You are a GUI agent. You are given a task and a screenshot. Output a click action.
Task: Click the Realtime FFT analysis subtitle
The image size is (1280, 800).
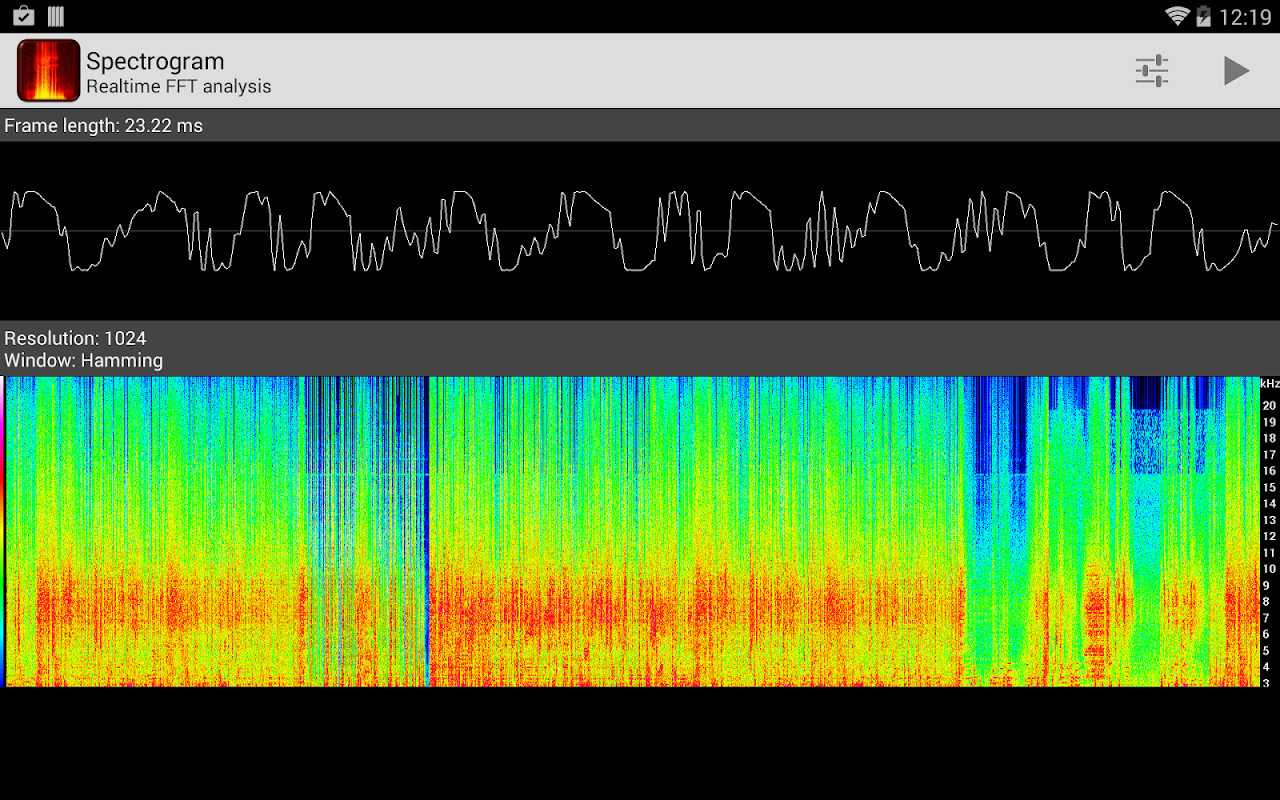click(x=178, y=87)
